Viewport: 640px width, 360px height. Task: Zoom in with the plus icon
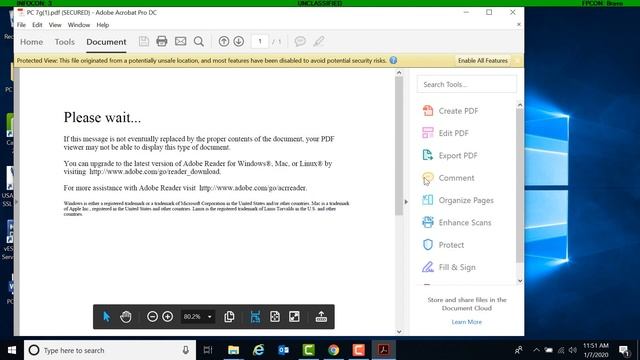tap(167, 316)
